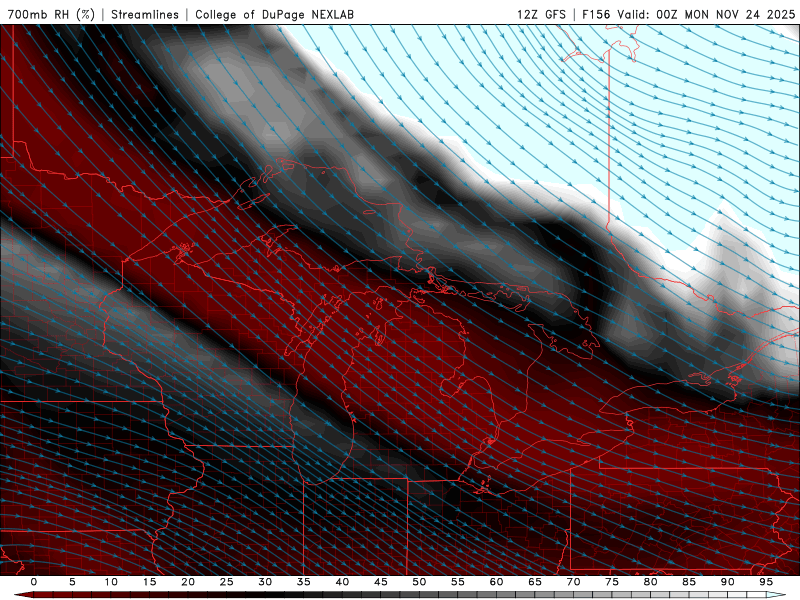Click "College of DuPage NEXLAB" header text
This screenshot has width=800, height=600.
(x=274, y=14)
